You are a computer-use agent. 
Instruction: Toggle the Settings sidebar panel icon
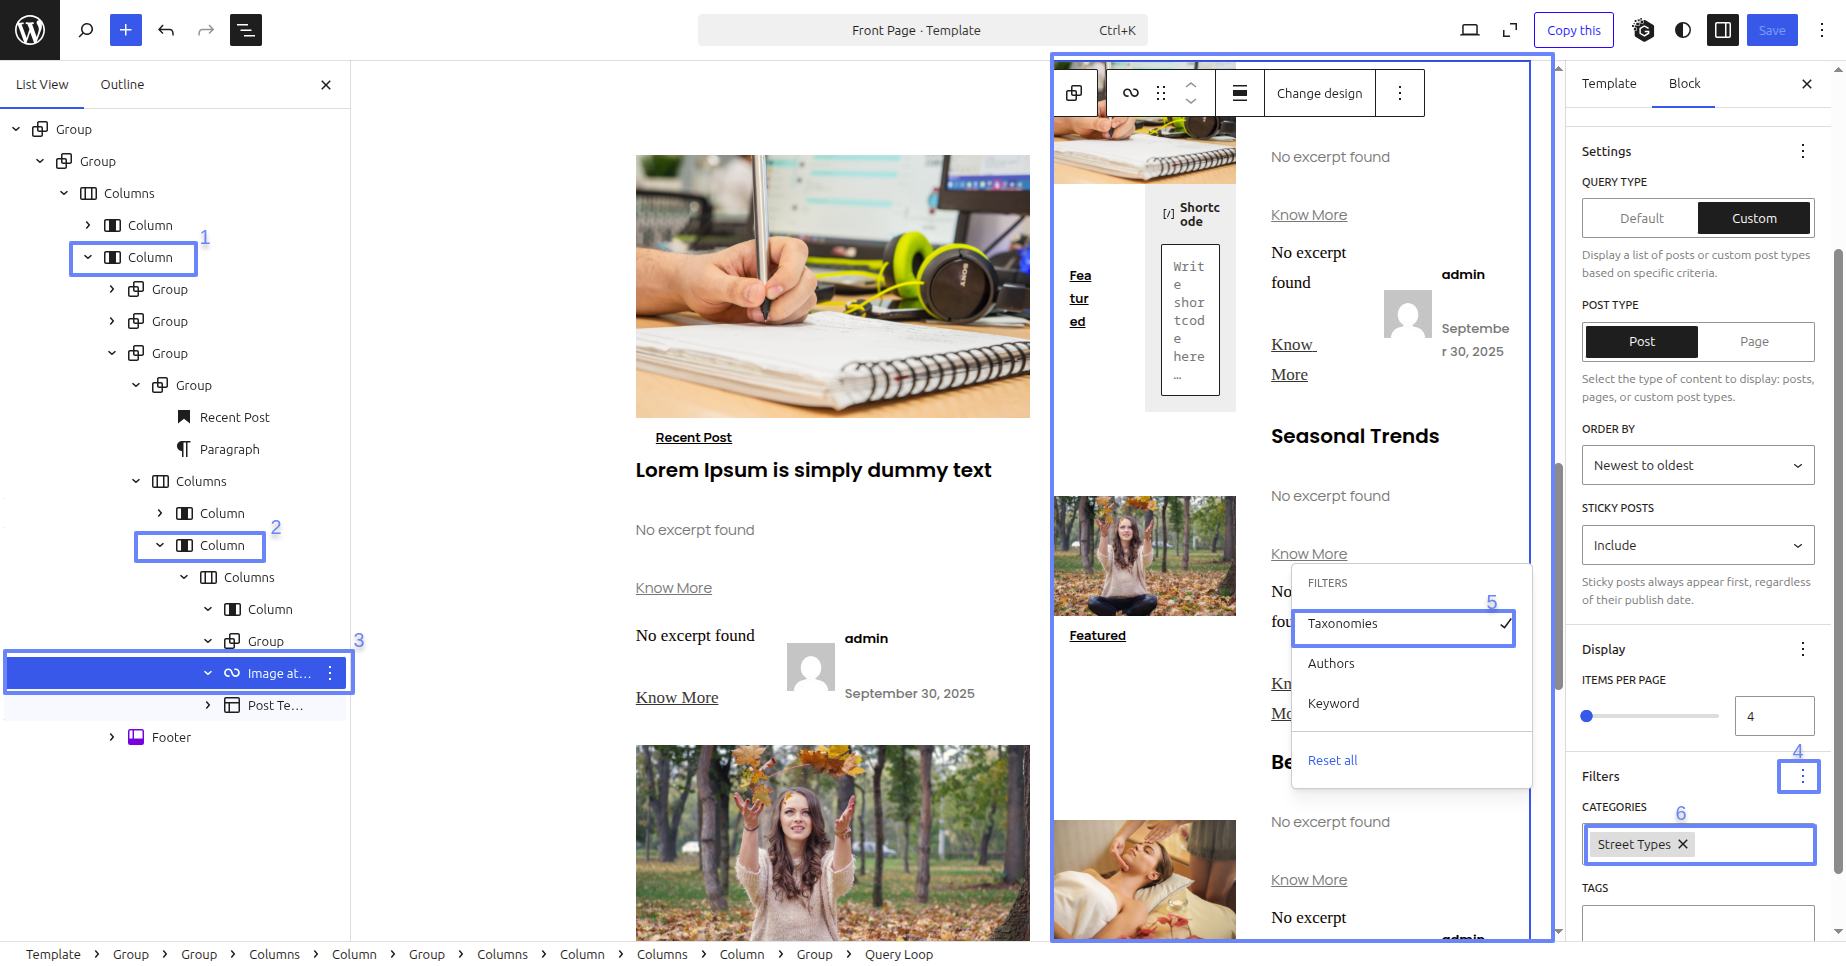[1722, 30]
